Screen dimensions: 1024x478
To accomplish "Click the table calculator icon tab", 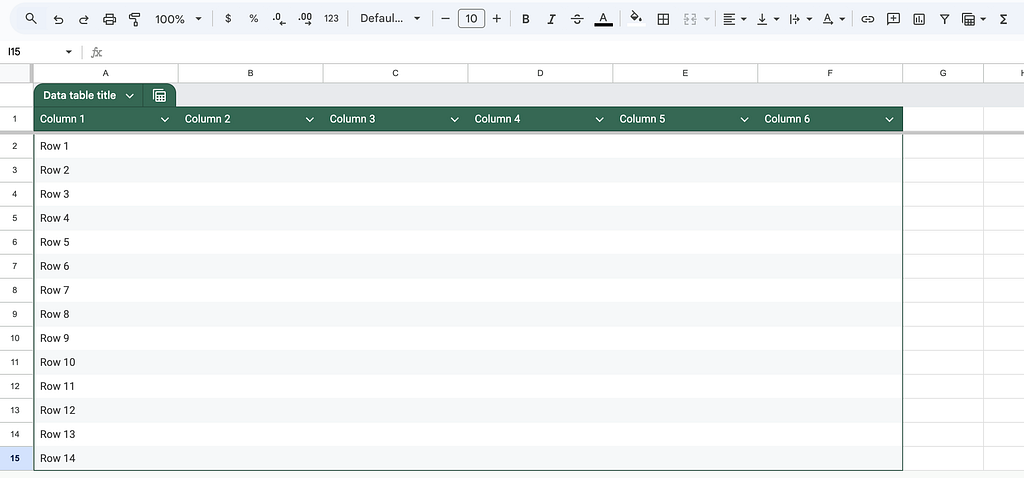I will click(159, 95).
